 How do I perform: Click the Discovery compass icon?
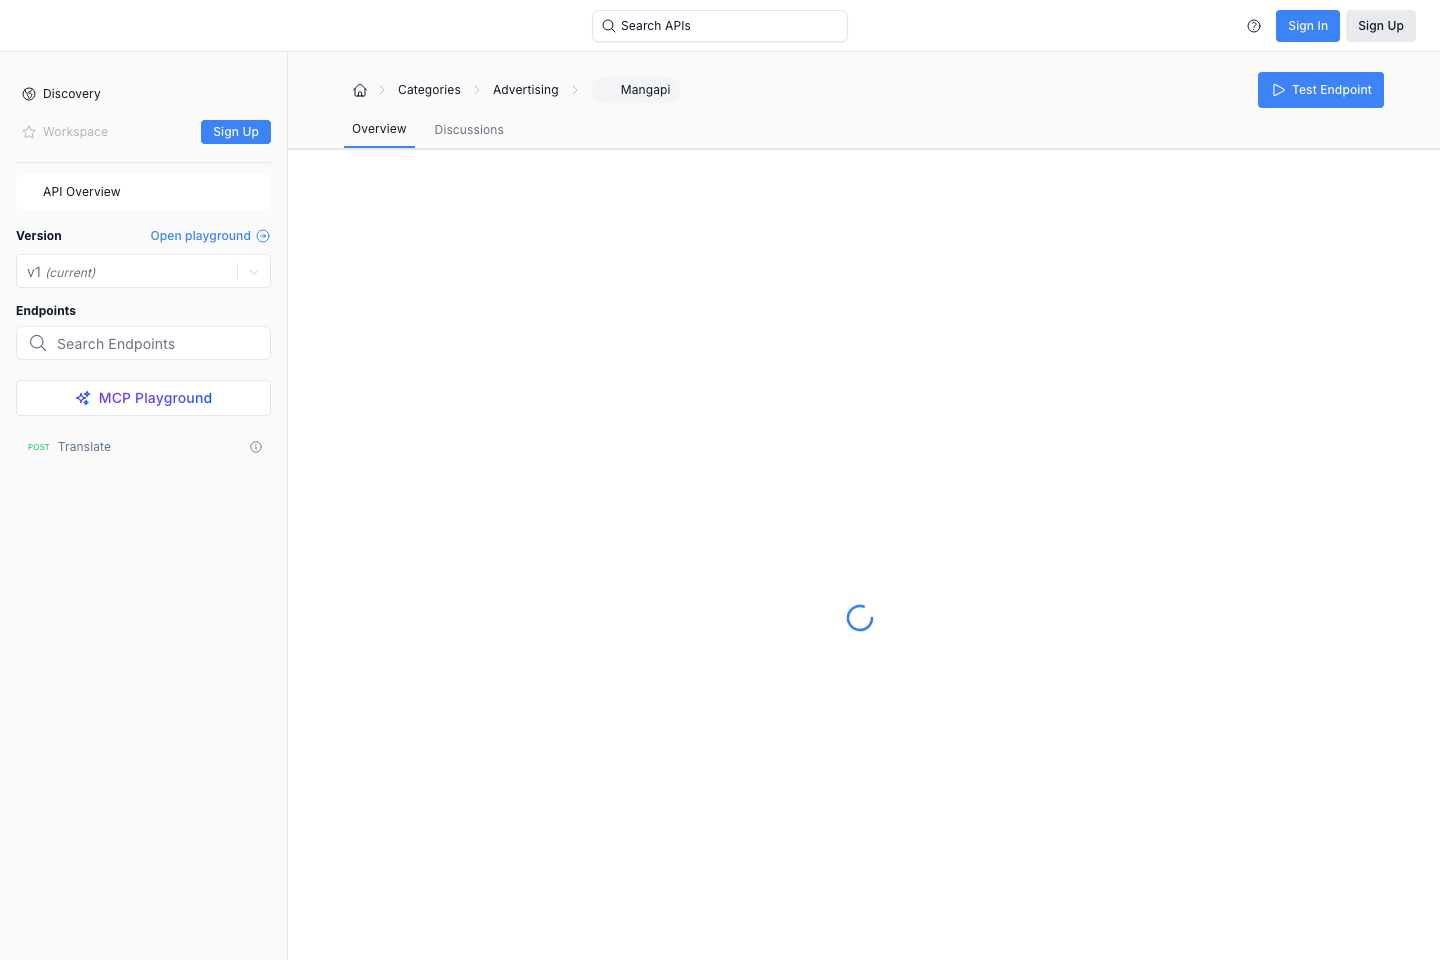pos(28,93)
